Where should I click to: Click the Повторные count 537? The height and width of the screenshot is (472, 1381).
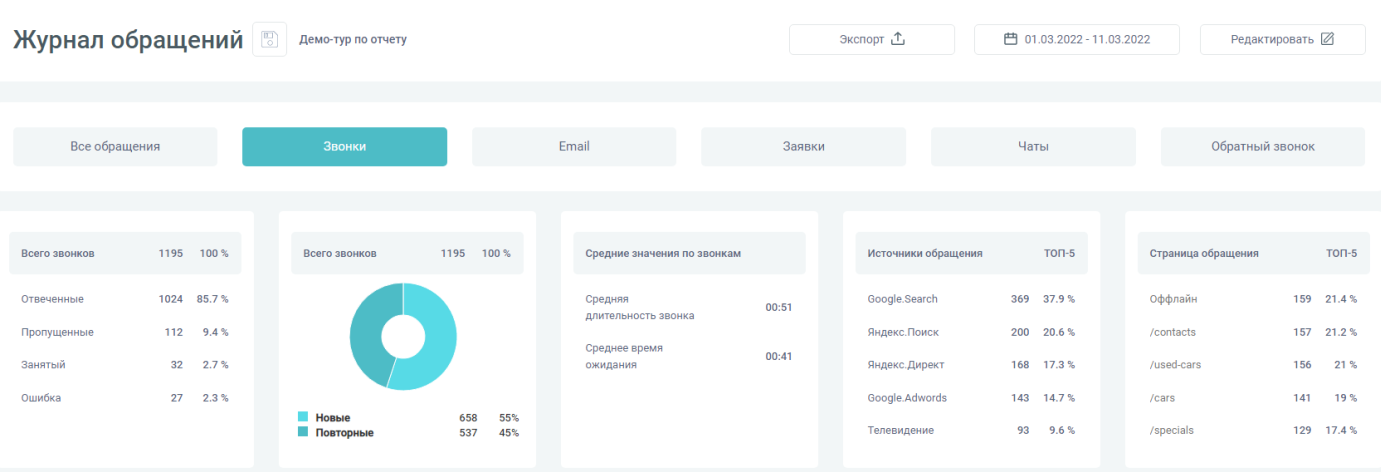pos(468,433)
